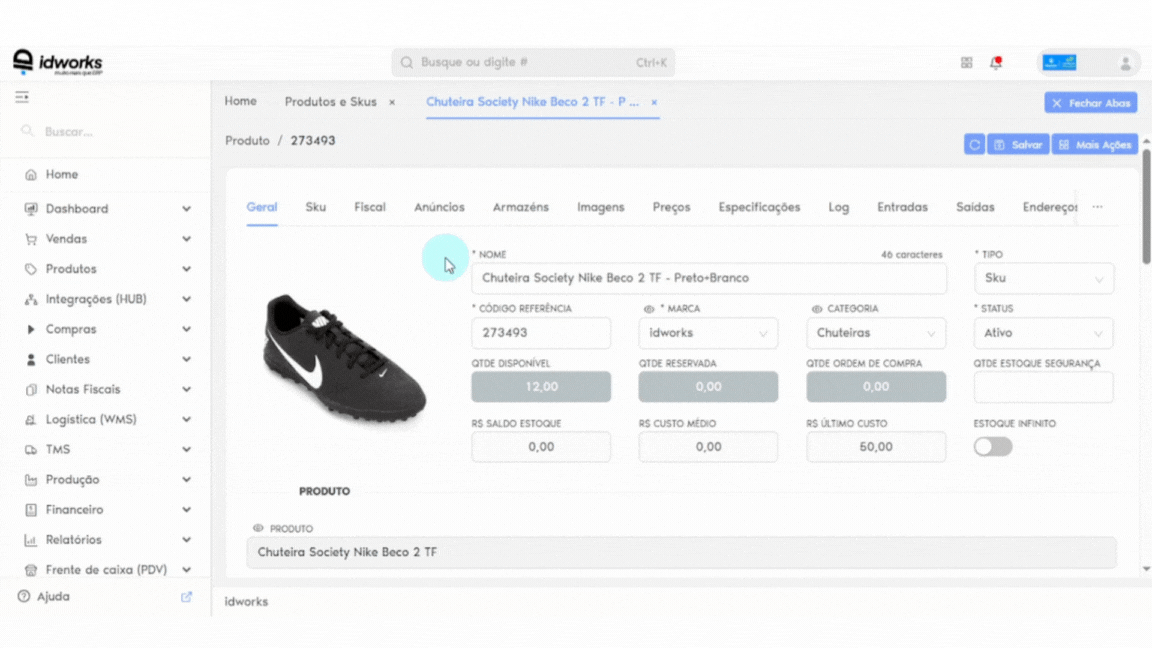Toggle eye icon beside Categoria label
This screenshot has width=1152, height=648.
pos(816,309)
